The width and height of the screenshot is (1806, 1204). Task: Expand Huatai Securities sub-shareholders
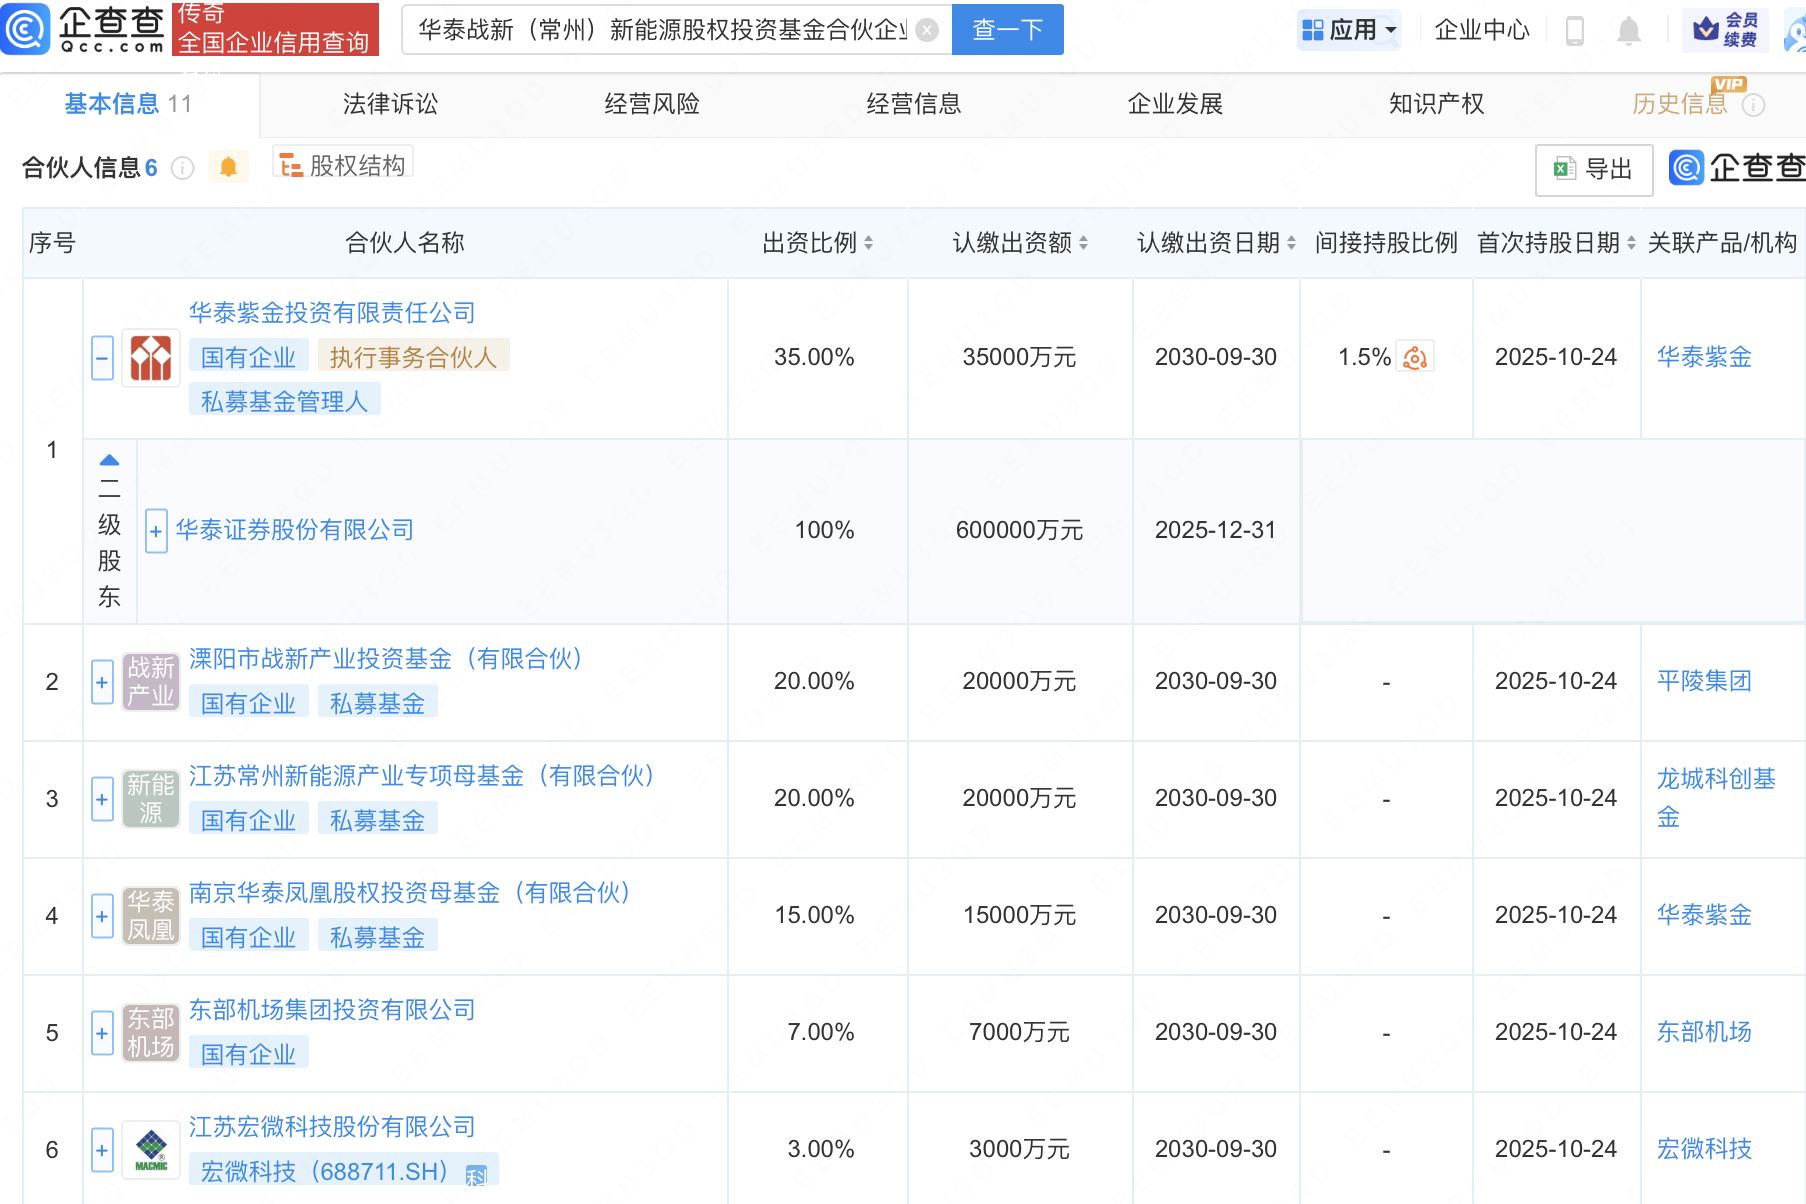tap(156, 531)
